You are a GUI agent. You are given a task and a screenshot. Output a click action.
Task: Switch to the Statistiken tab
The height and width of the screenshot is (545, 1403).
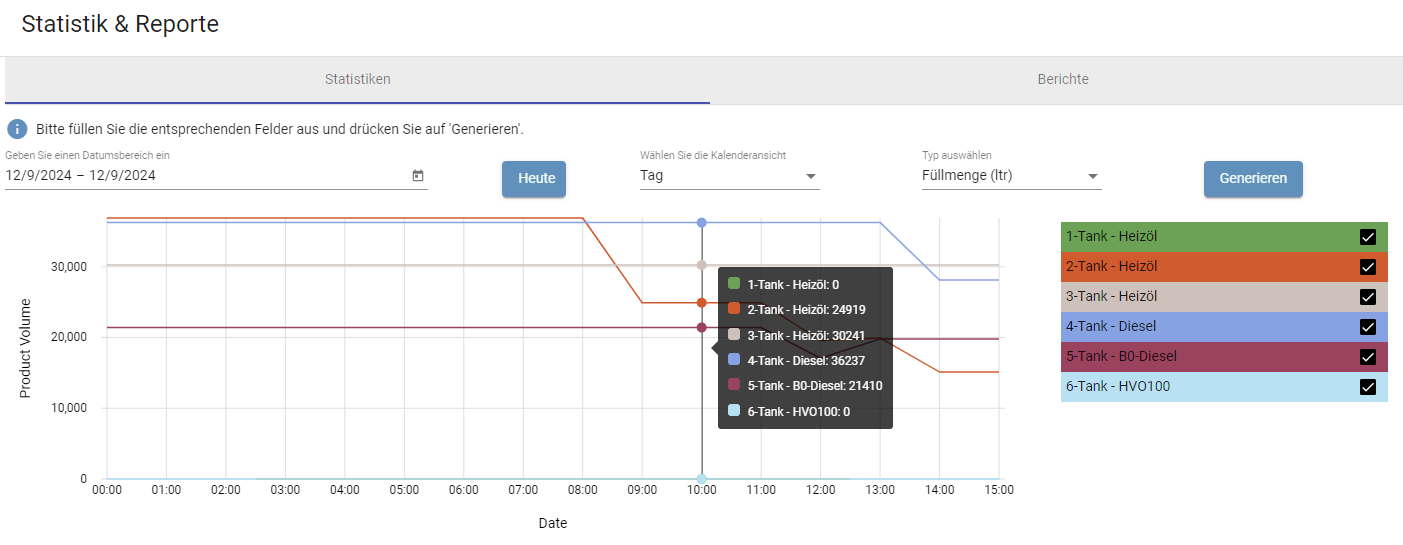(x=357, y=79)
